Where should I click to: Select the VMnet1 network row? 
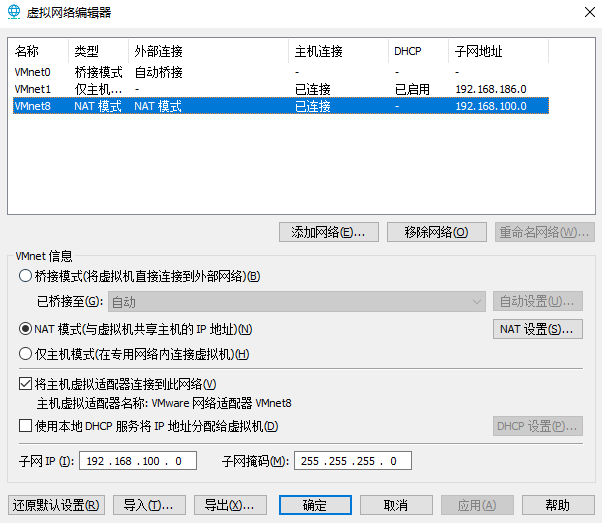tap(281, 89)
